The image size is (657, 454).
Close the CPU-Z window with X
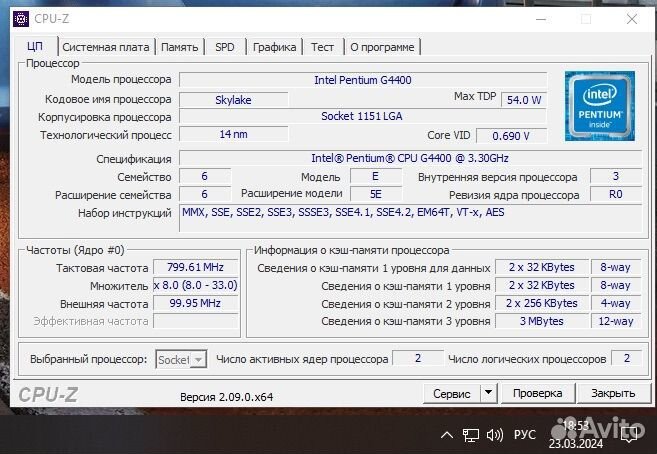(632, 19)
